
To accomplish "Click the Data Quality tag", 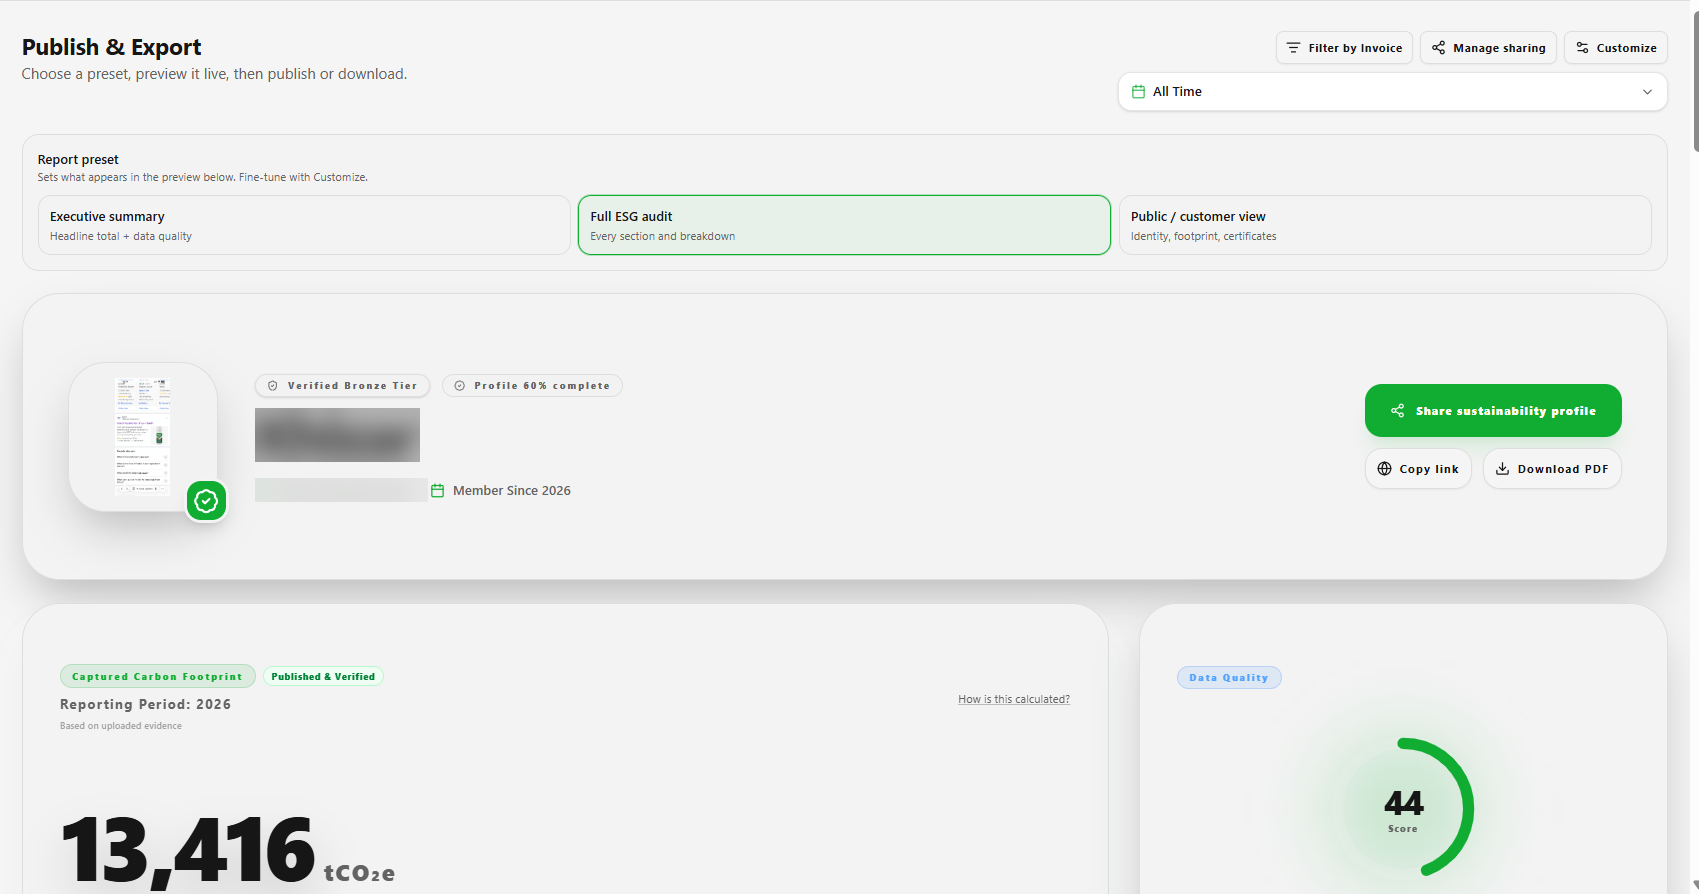I will pyautogui.click(x=1229, y=678).
